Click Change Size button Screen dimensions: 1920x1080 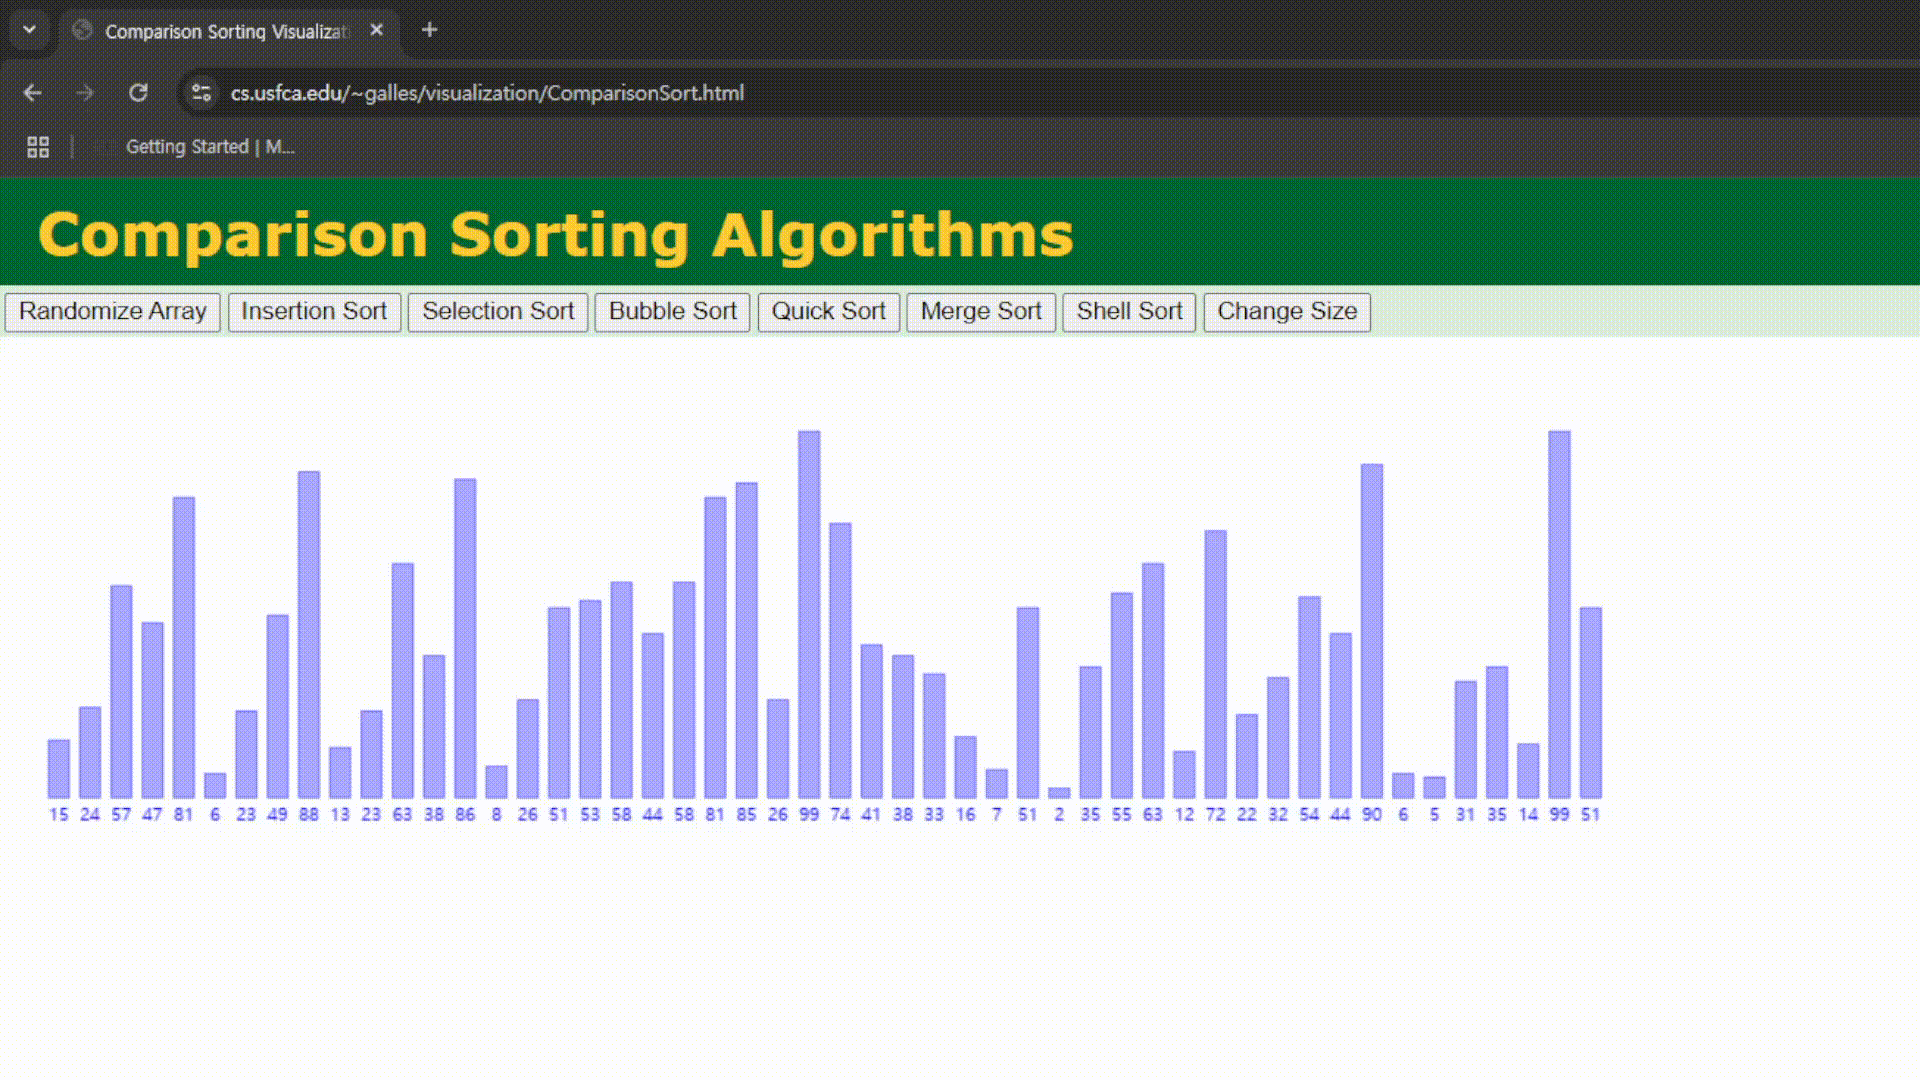coord(1287,311)
